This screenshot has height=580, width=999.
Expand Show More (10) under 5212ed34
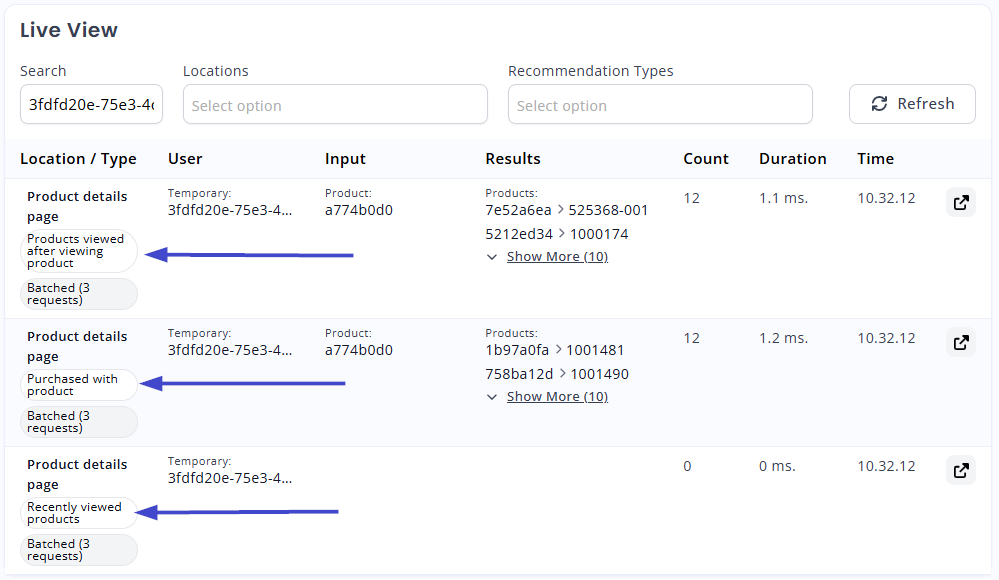point(557,256)
